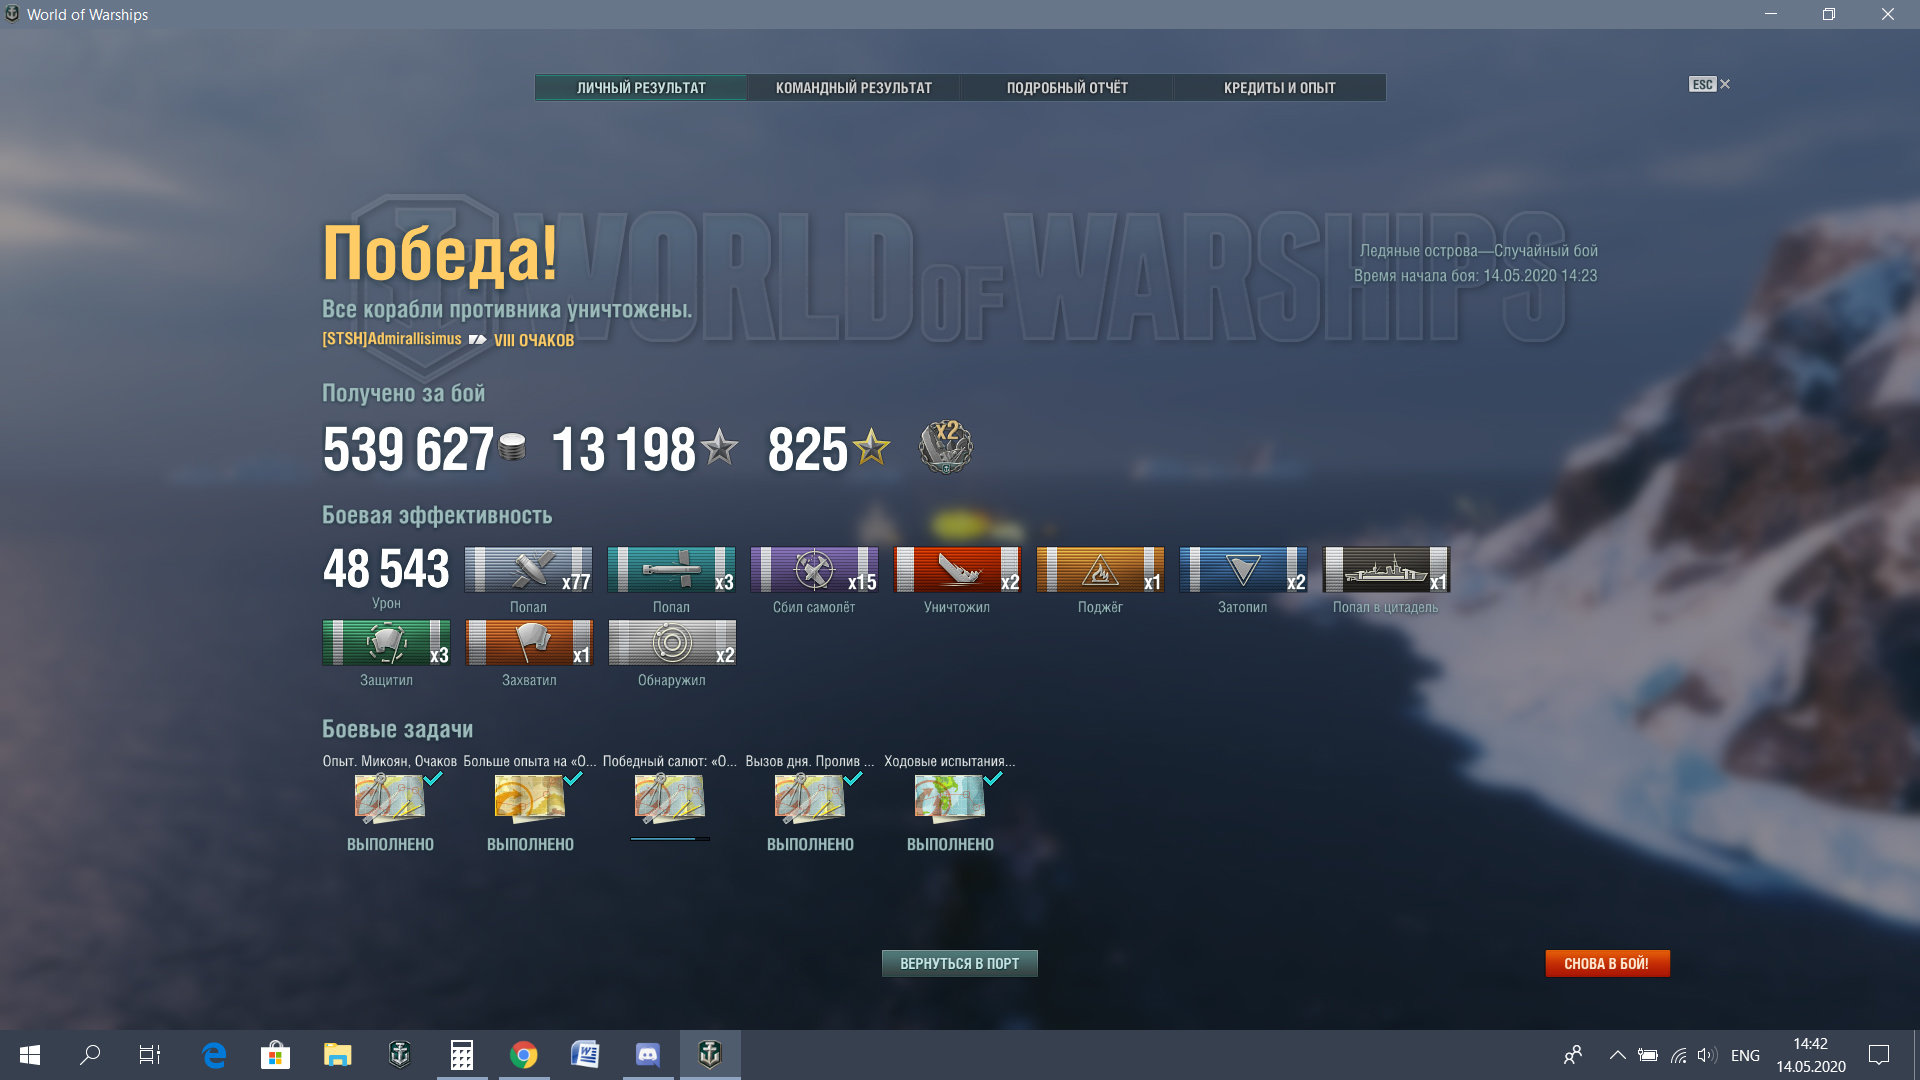This screenshot has height=1080, width=1920.
Task: Click the citadel hit ribbon
Action: [x=1386, y=570]
